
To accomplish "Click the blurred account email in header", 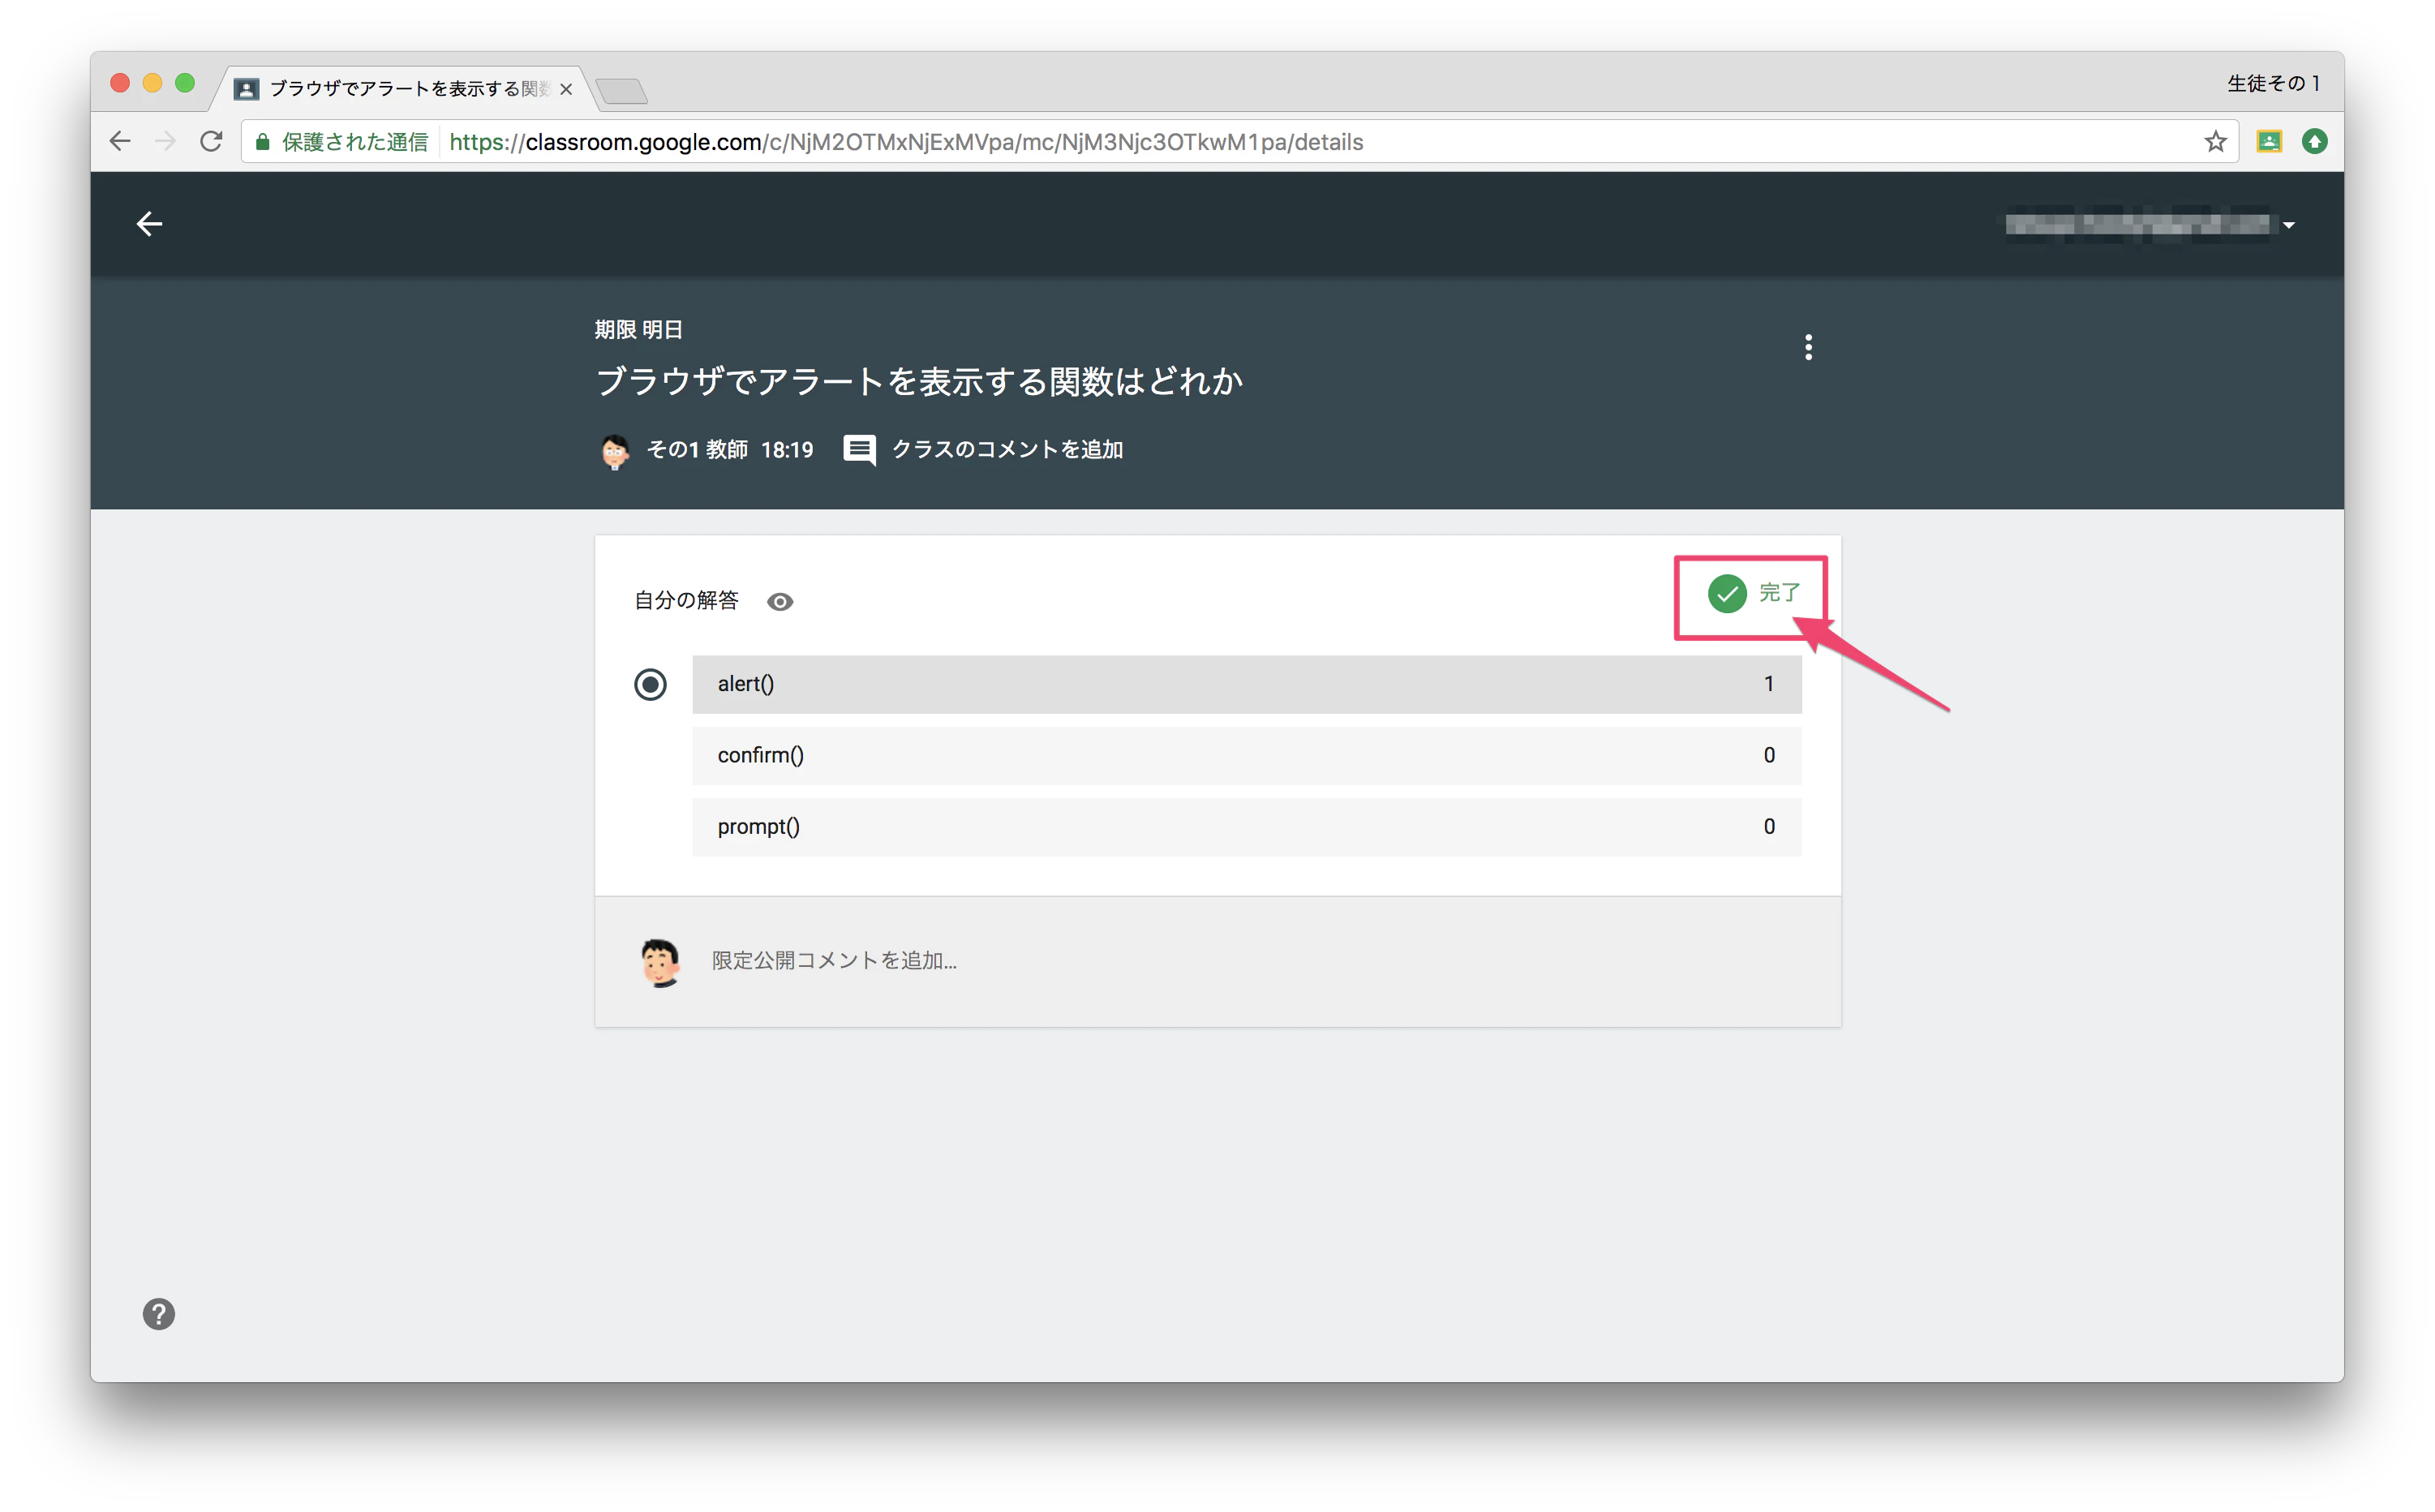I will pos(2140,225).
